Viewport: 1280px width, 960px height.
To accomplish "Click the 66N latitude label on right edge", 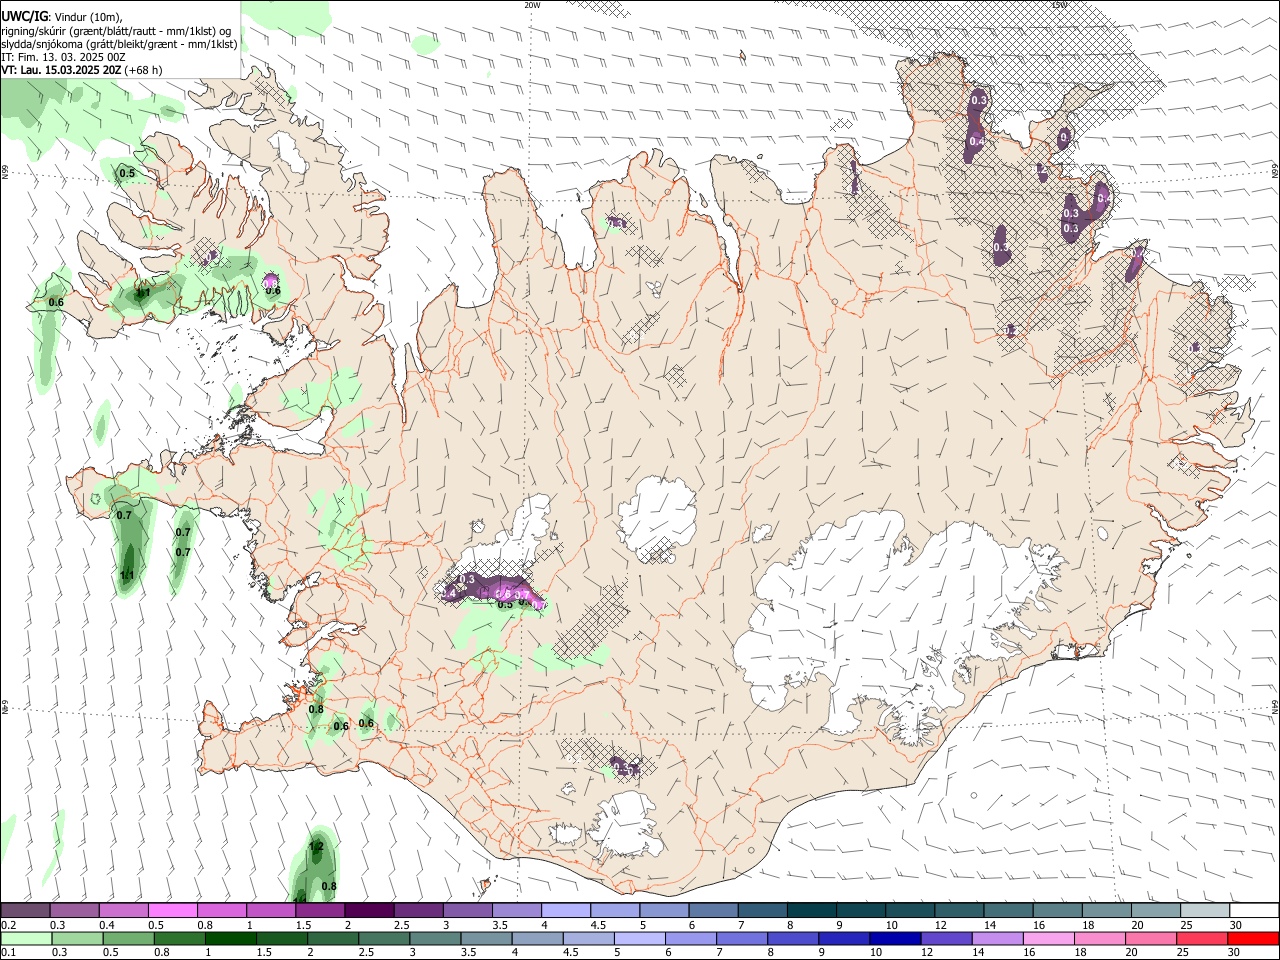I will (1275, 172).
